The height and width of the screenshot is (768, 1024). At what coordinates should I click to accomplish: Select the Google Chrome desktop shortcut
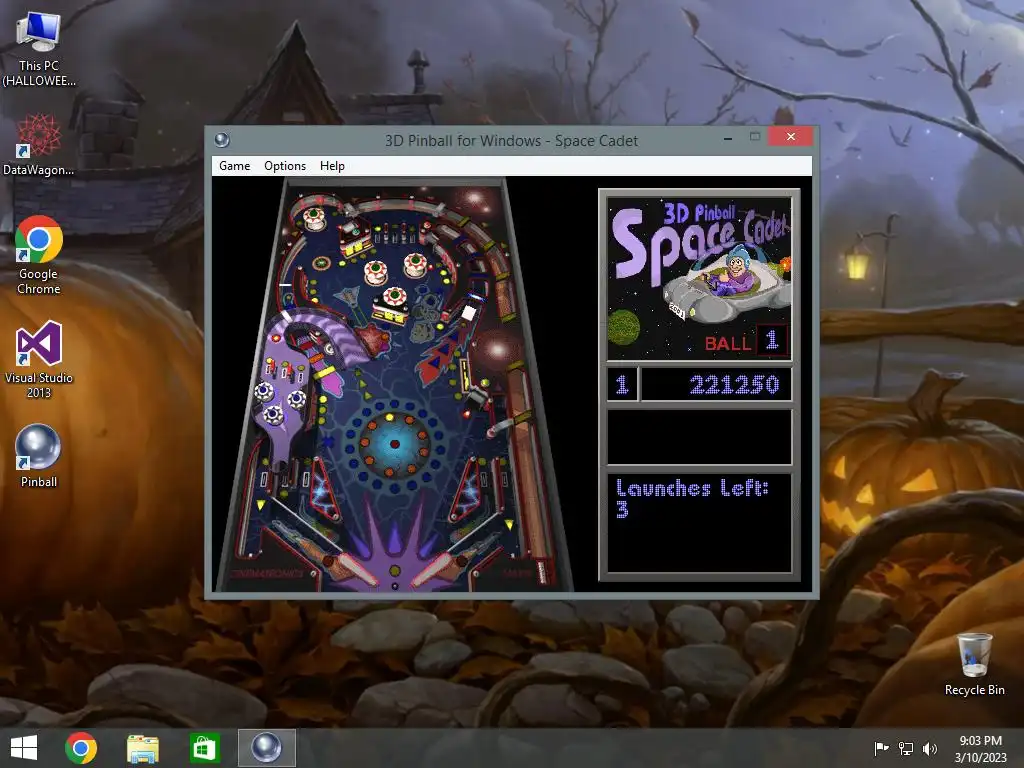pyautogui.click(x=39, y=255)
